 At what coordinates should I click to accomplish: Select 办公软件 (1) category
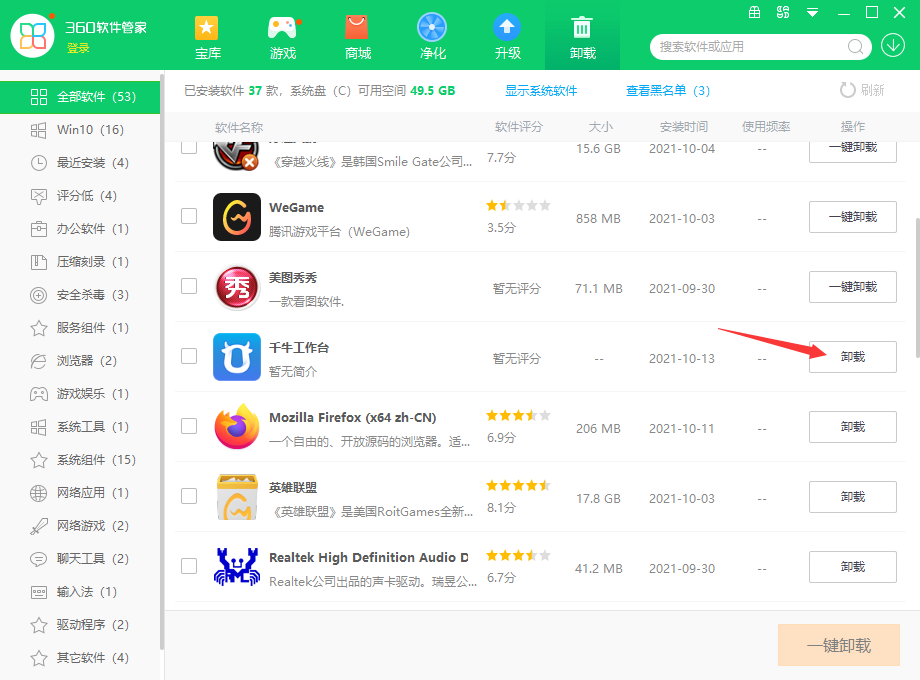pyautogui.click(x=80, y=229)
